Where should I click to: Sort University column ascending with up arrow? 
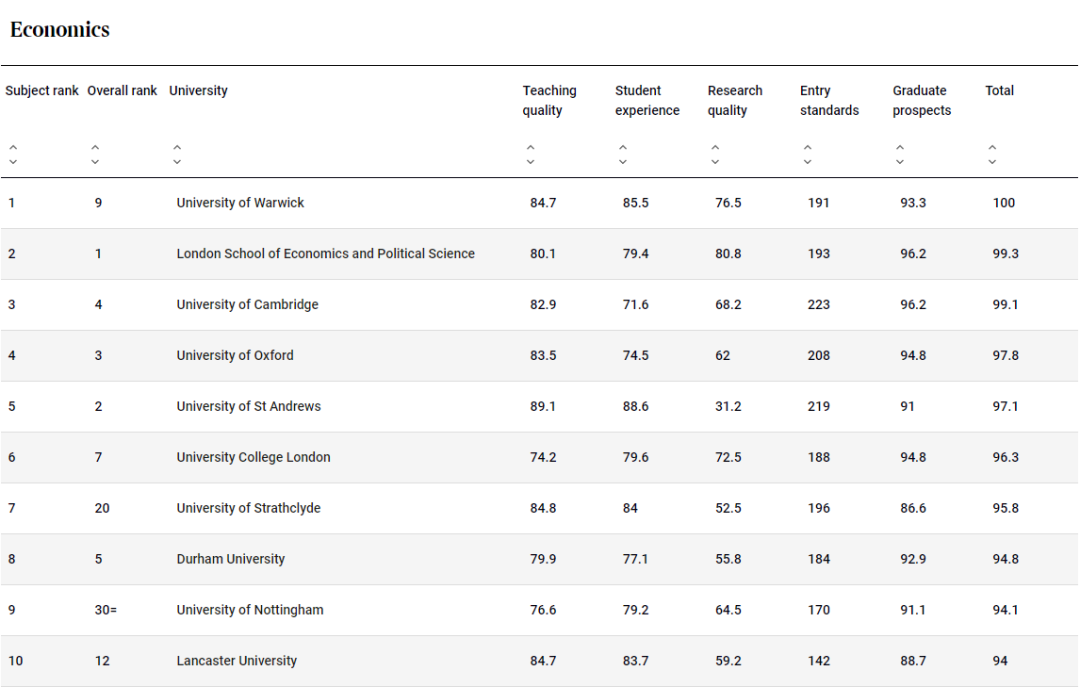[177, 148]
